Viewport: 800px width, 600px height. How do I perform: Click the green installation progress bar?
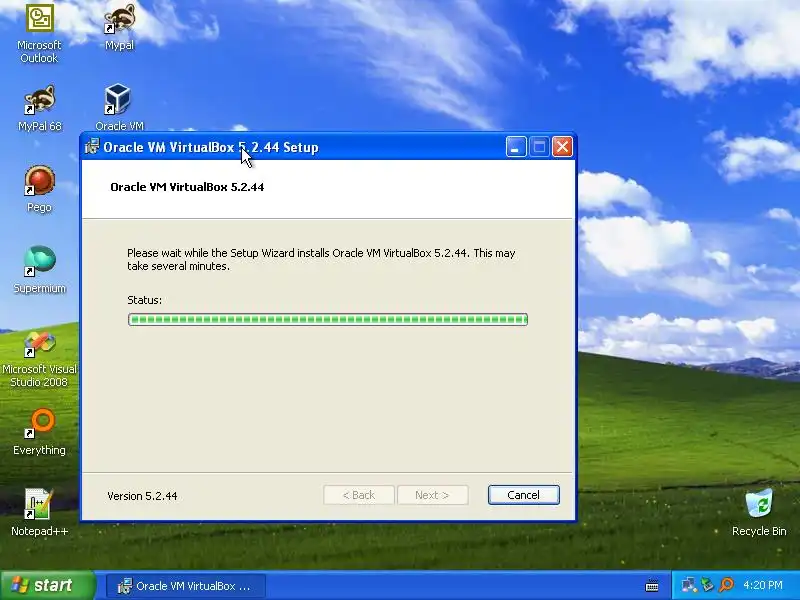[328, 320]
